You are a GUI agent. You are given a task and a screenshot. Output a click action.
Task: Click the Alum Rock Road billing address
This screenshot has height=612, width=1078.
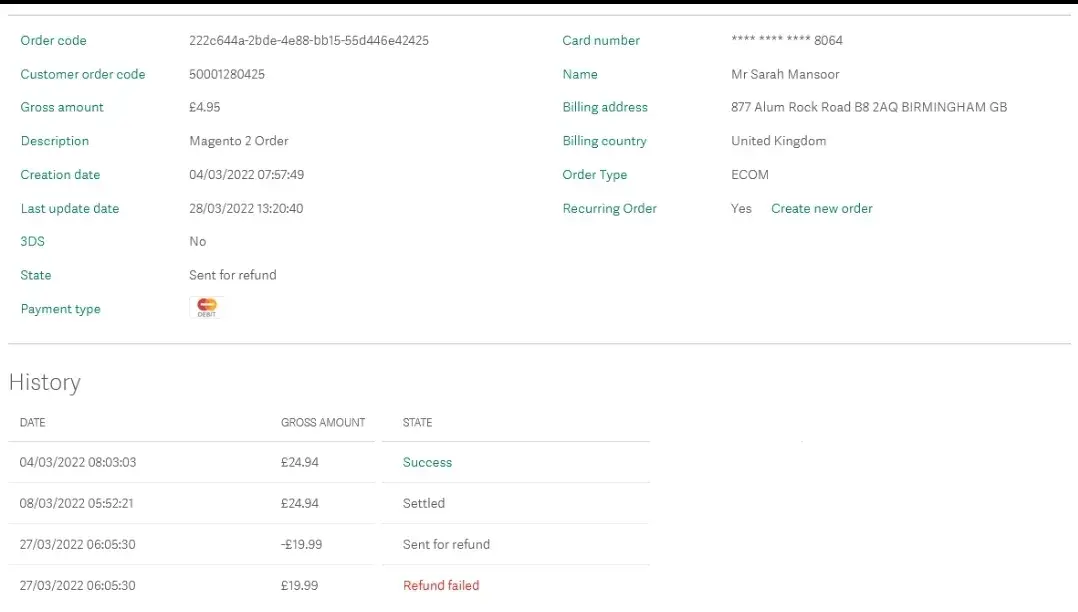pyautogui.click(x=868, y=107)
